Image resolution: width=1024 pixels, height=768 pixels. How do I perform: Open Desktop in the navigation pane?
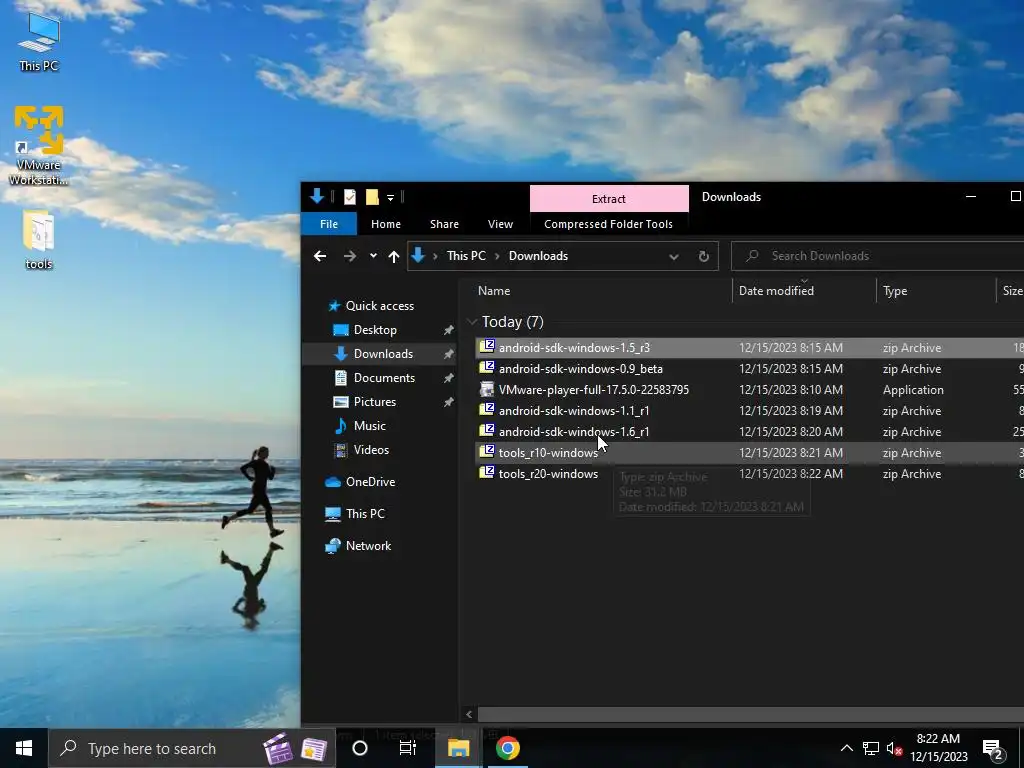point(375,330)
